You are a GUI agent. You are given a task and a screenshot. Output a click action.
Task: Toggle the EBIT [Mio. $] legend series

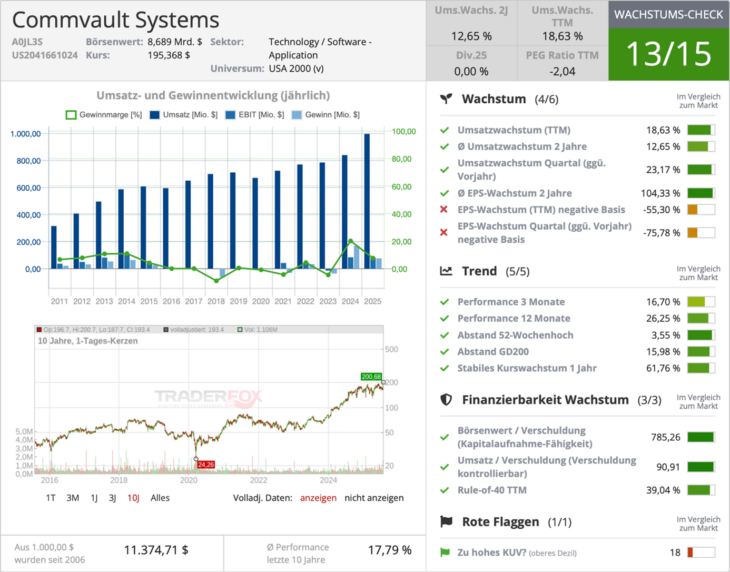(x=255, y=114)
